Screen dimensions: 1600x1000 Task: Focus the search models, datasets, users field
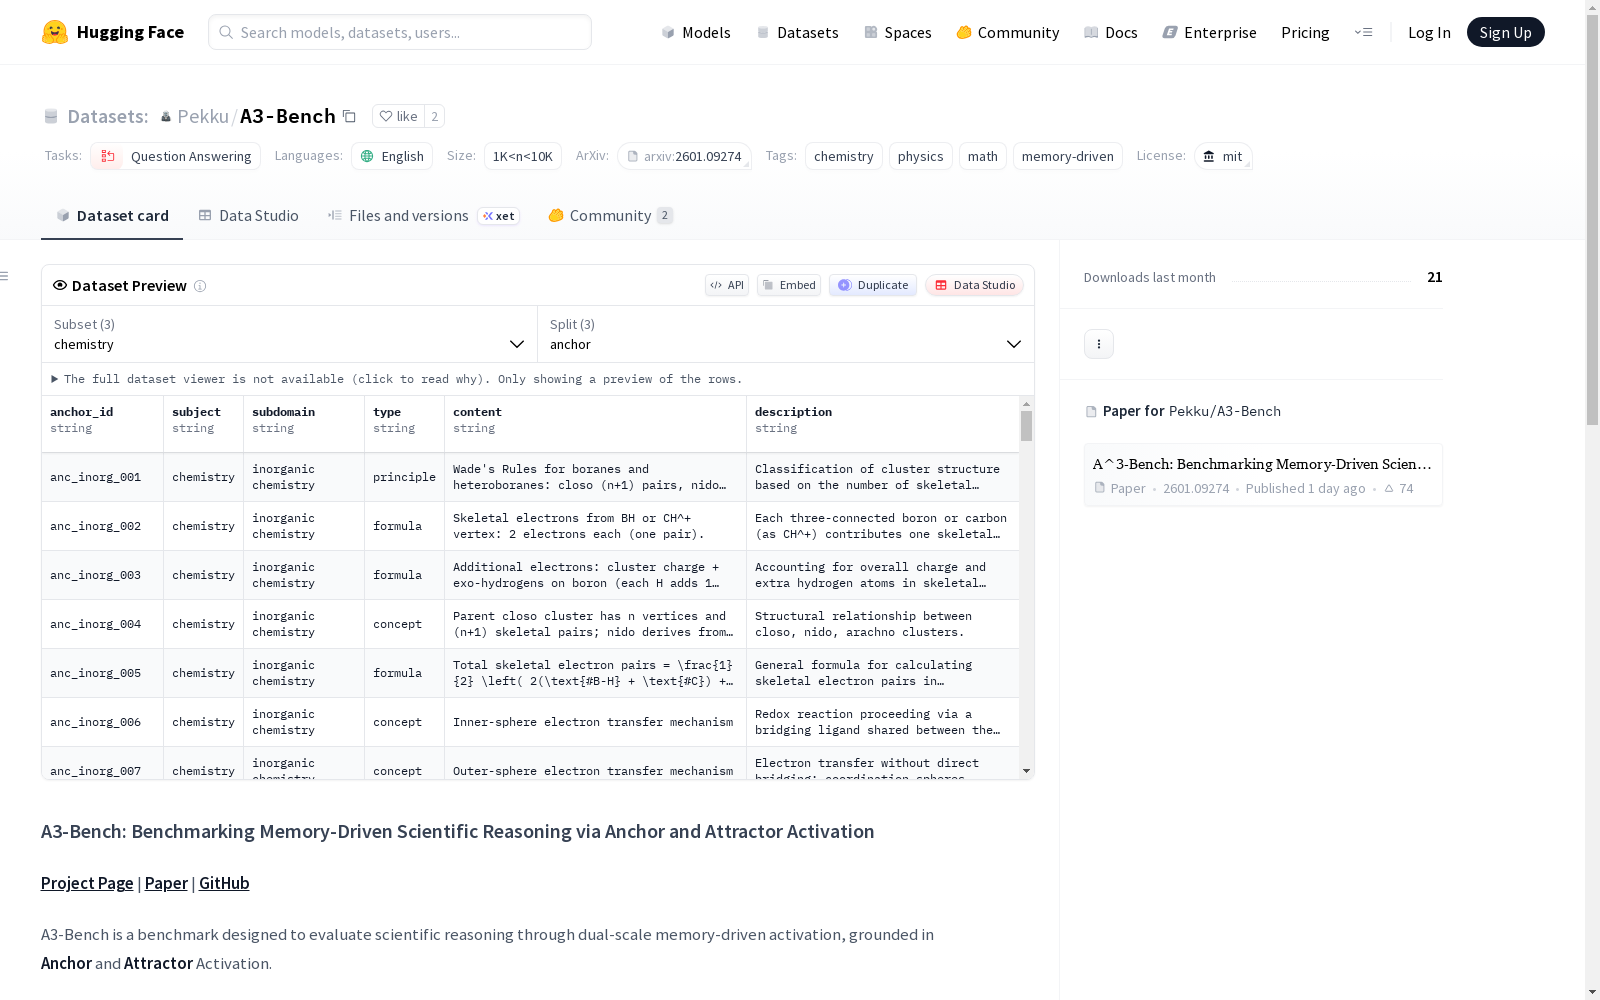tap(400, 32)
